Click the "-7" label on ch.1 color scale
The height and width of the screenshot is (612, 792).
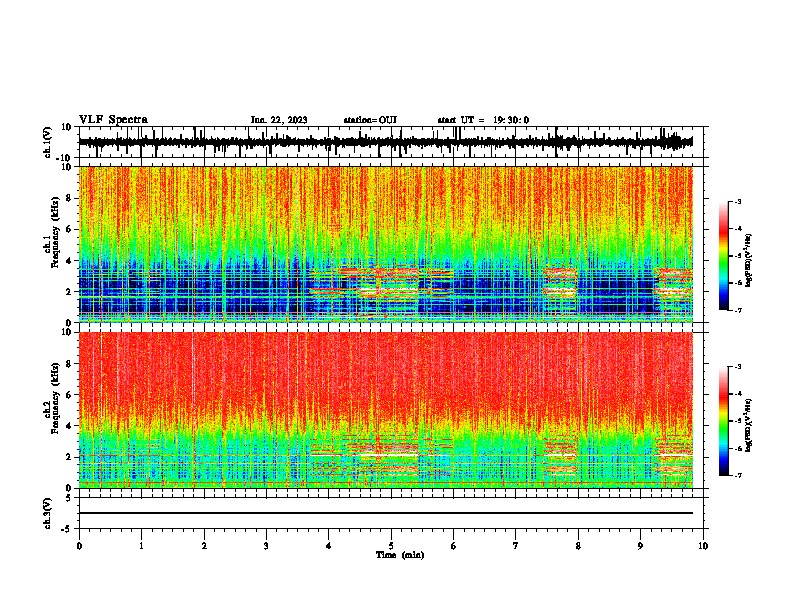(x=738, y=310)
